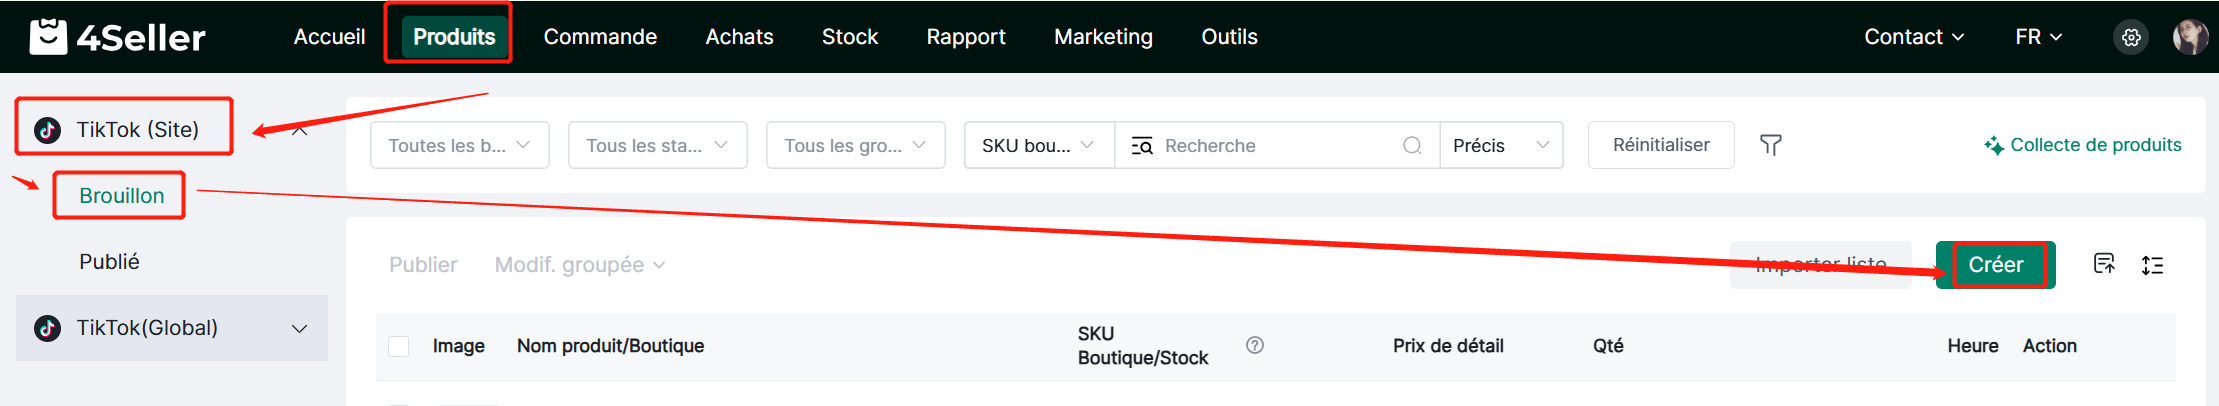The height and width of the screenshot is (406, 2219).
Task: Select Publié in the sidebar
Action: [x=109, y=262]
